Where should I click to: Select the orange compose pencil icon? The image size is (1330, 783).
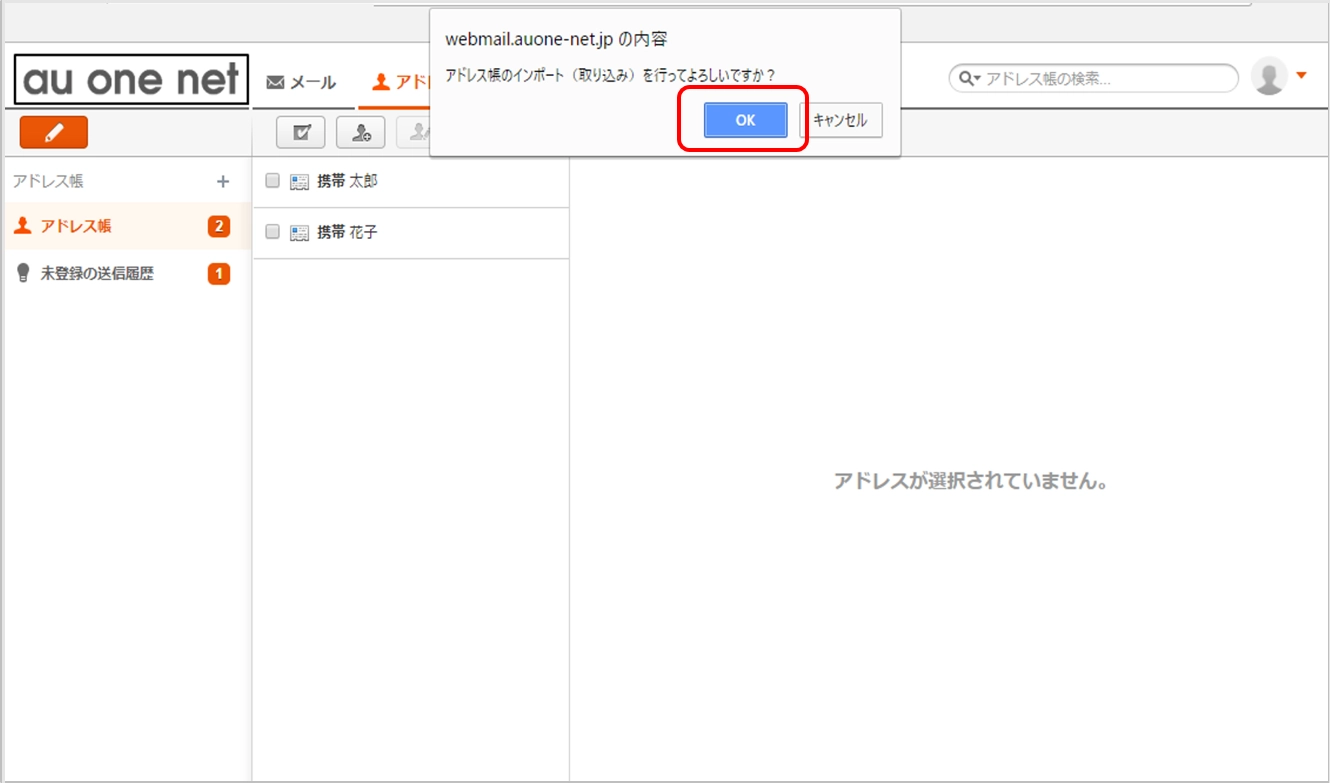(53, 132)
